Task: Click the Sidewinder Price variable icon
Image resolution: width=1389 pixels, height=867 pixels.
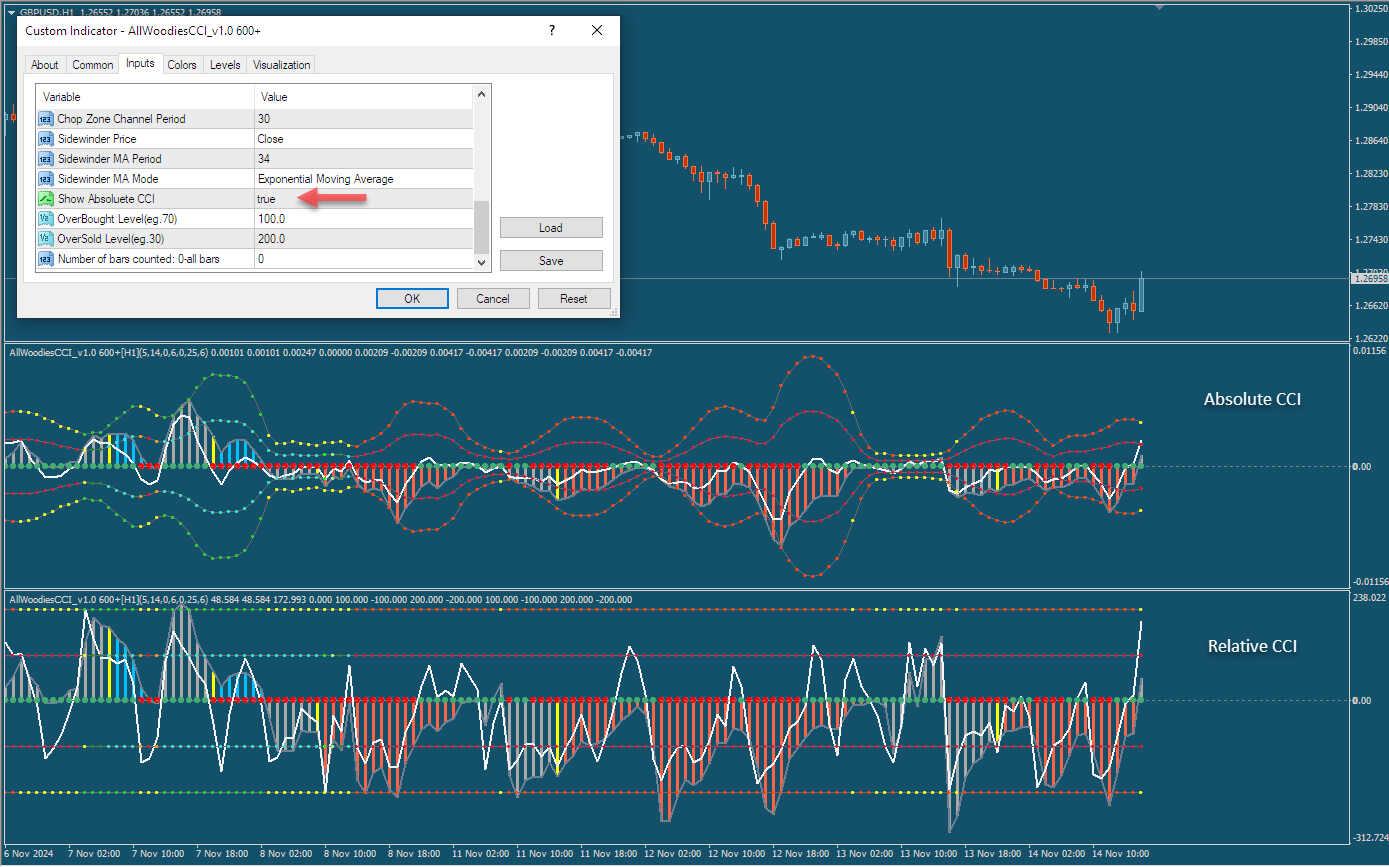Action: [45, 139]
